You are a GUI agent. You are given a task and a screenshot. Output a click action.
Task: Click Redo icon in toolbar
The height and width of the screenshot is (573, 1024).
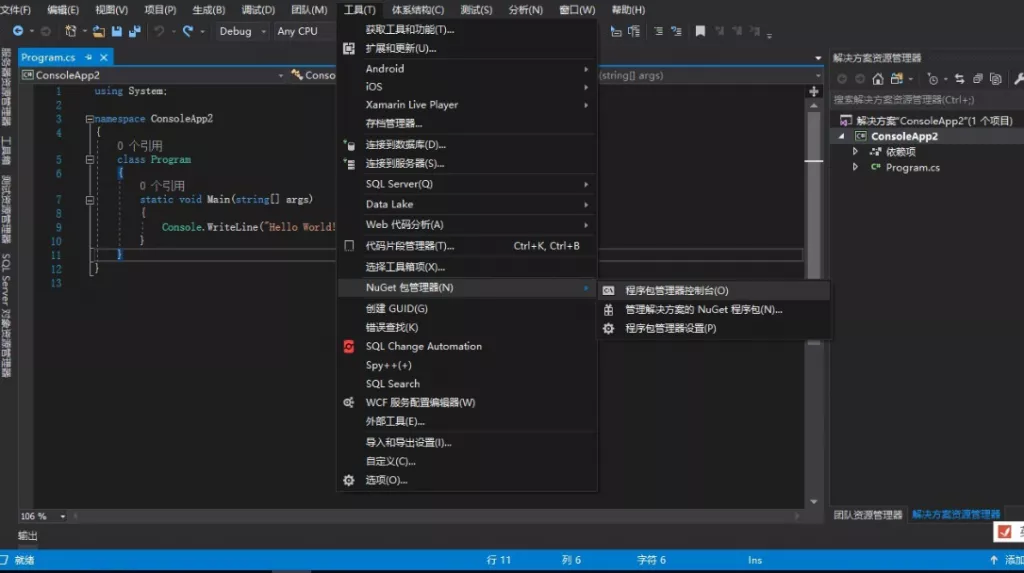(x=187, y=31)
